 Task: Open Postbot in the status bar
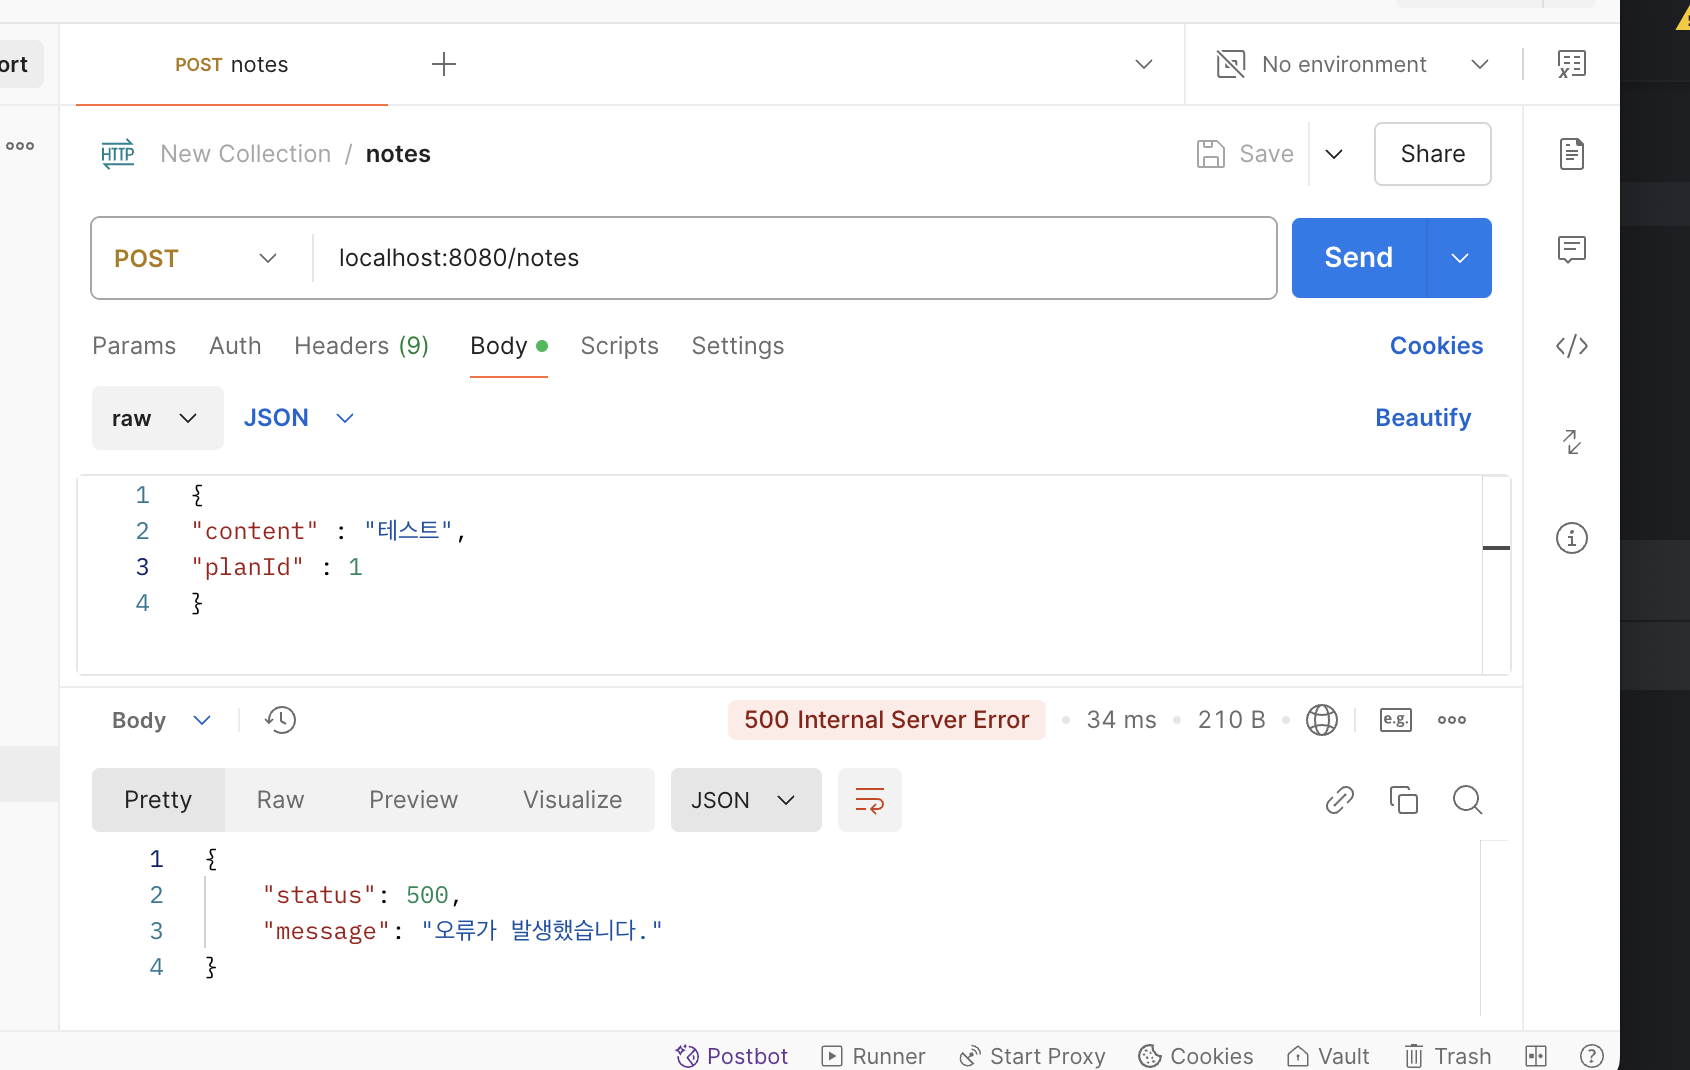pyautogui.click(x=732, y=1056)
